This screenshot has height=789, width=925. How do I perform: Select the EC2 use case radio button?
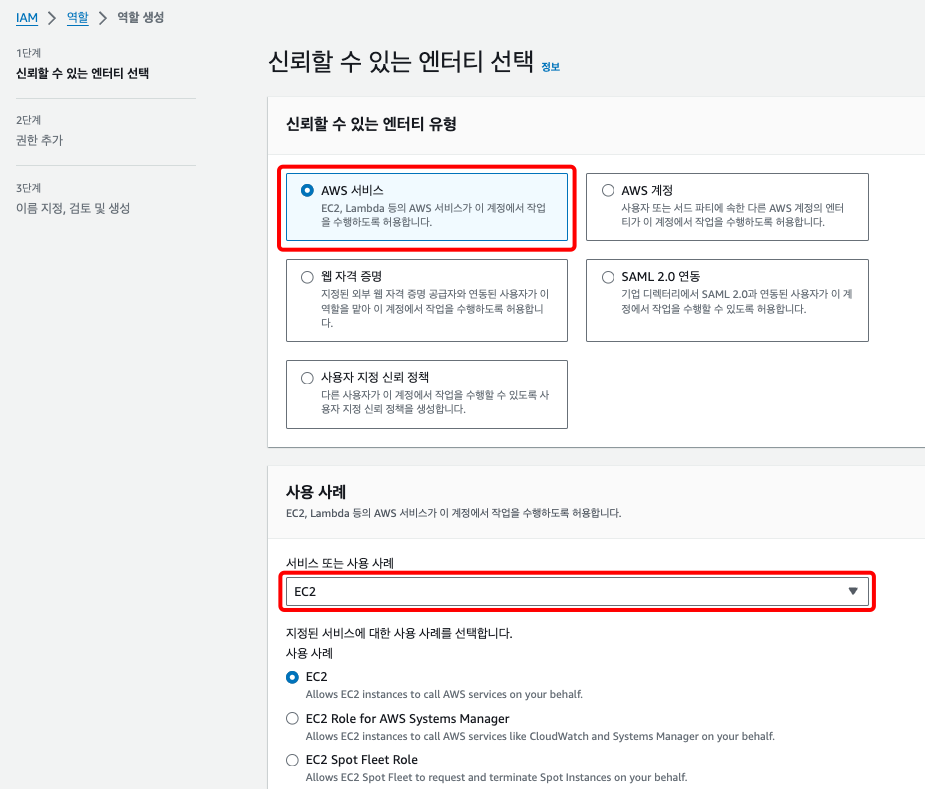(292, 677)
